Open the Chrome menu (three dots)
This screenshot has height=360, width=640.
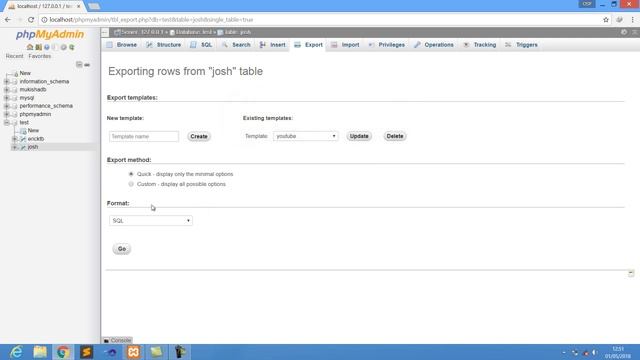click(633, 20)
